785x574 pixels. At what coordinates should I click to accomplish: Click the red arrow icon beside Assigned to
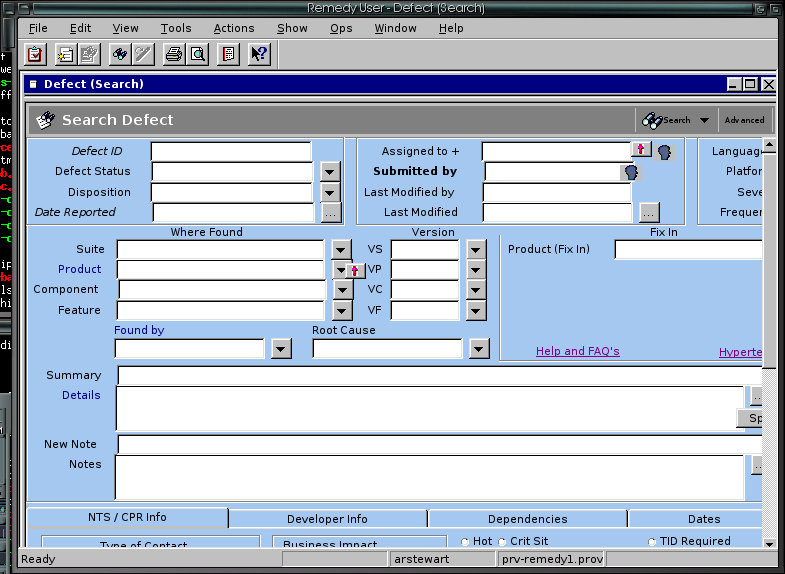[x=641, y=150]
